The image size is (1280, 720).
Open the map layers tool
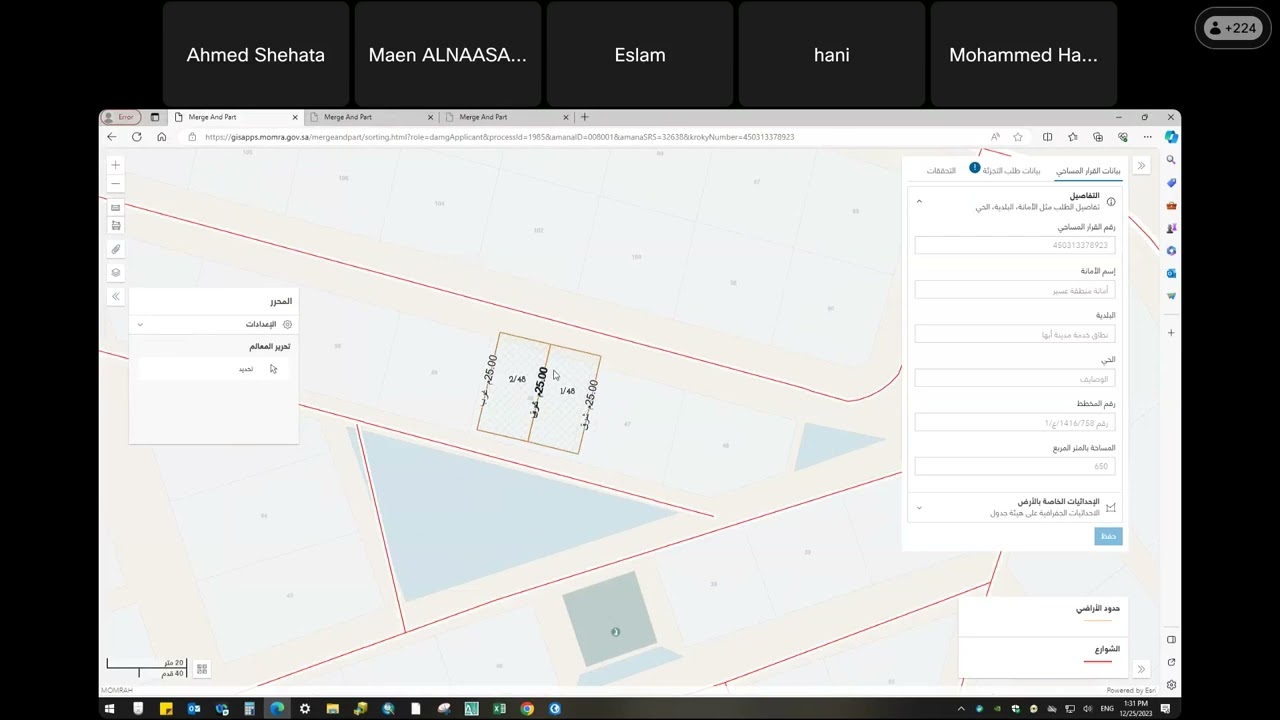116,273
